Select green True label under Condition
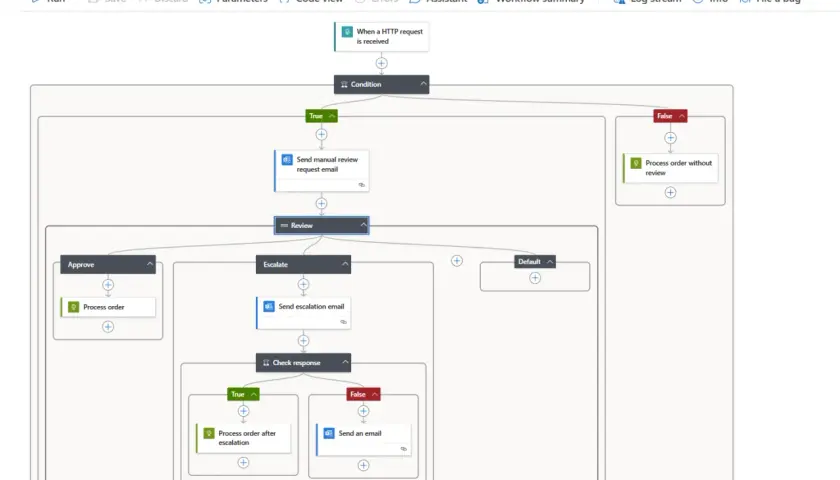 (x=316, y=116)
